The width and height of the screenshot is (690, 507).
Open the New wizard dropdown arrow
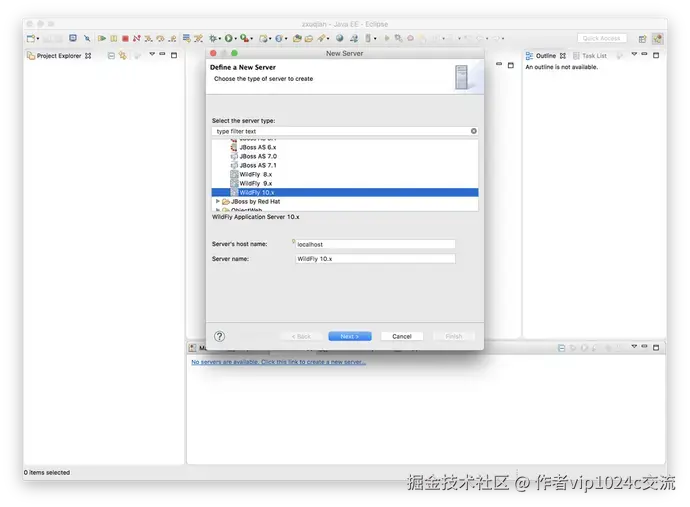(x=38, y=39)
